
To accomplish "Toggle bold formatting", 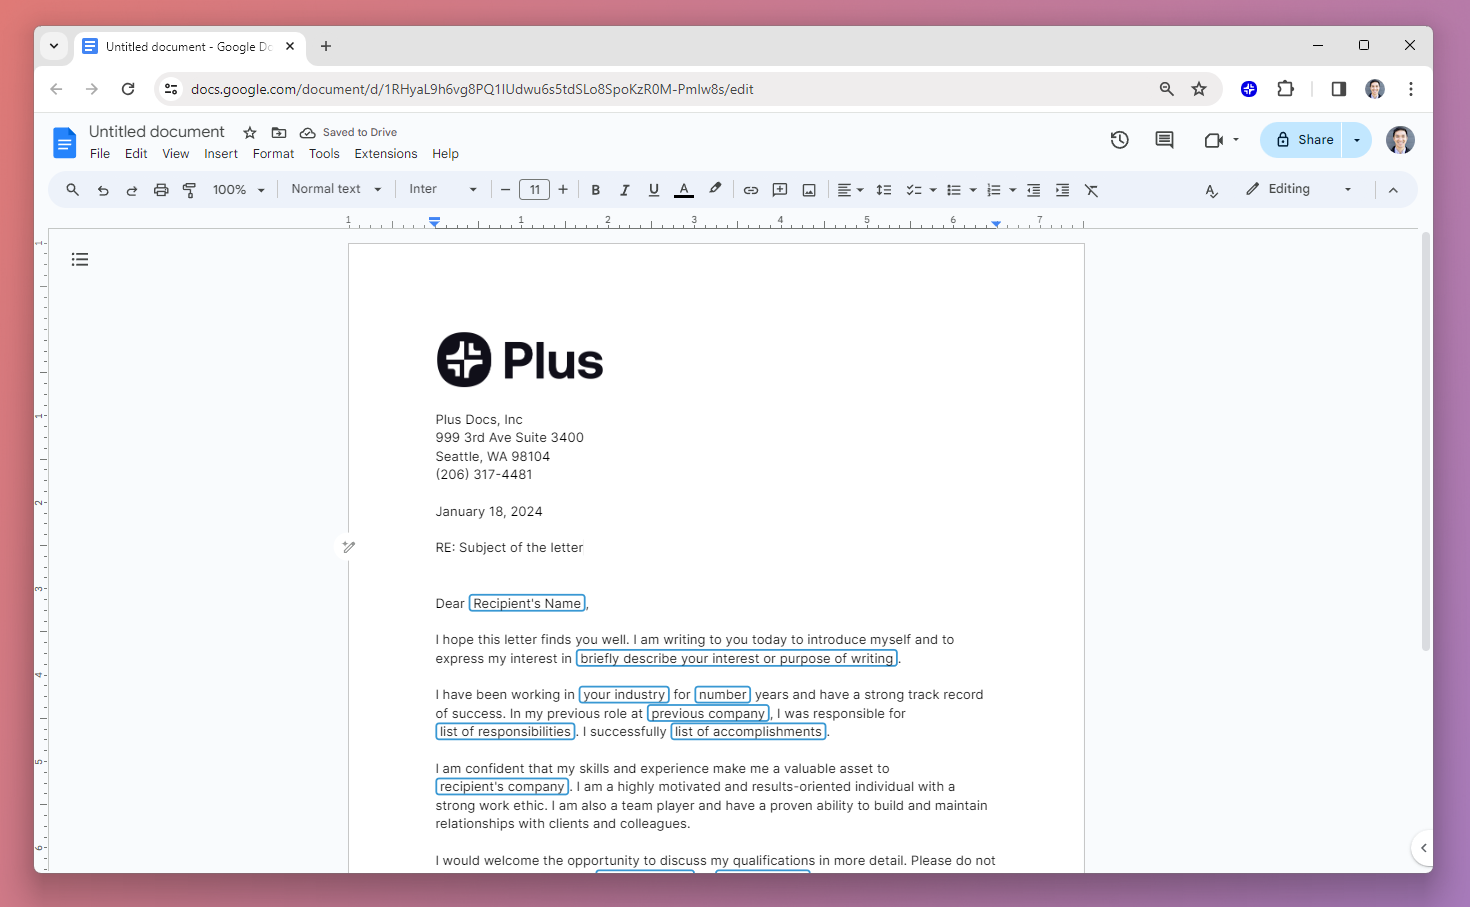I will pyautogui.click(x=595, y=189).
